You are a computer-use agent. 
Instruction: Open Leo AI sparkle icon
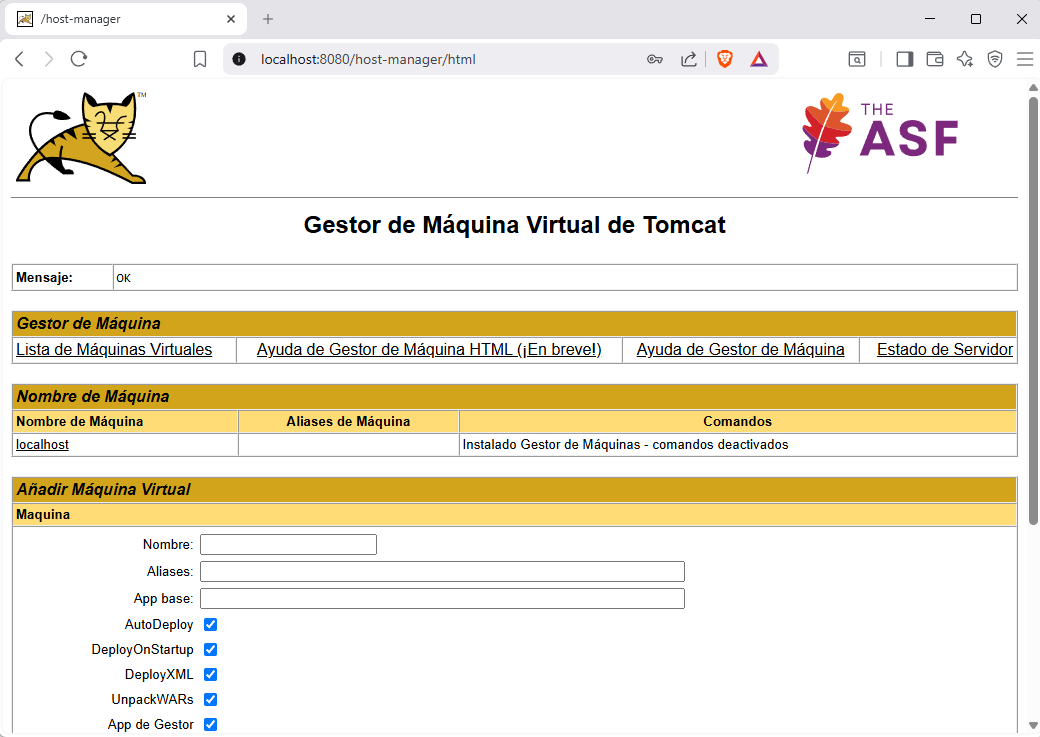point(964,59)
